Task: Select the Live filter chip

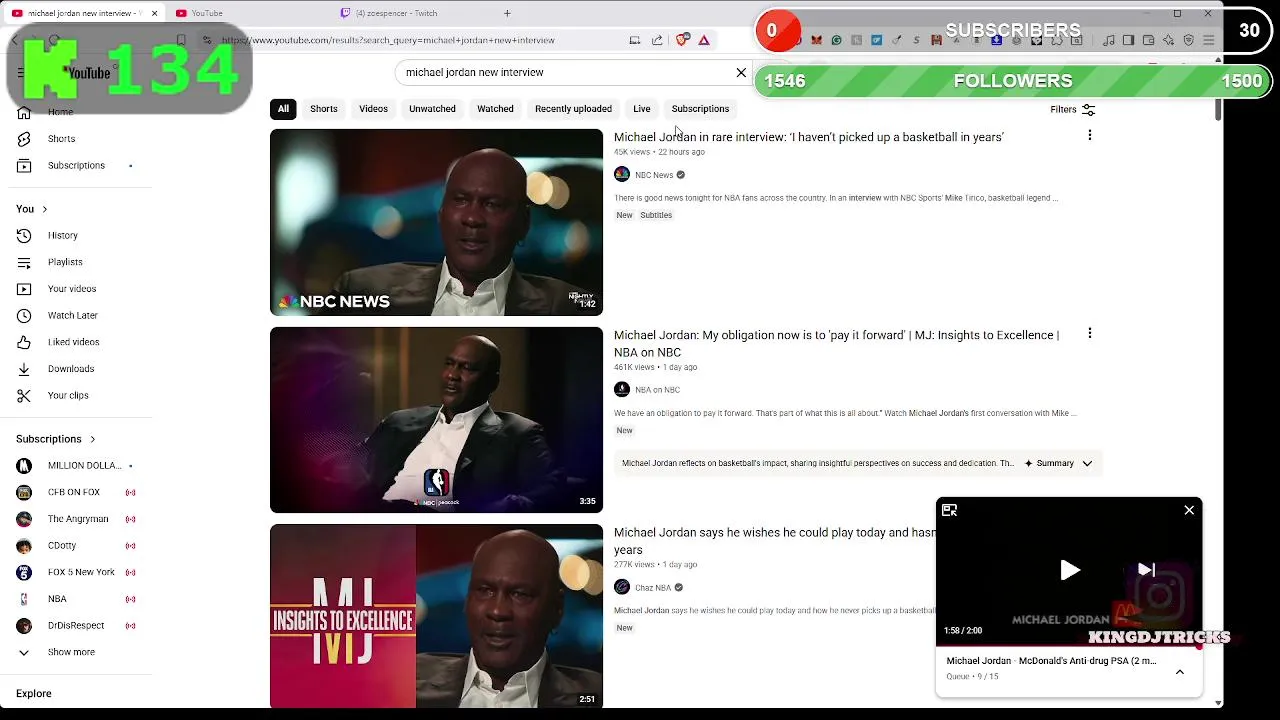Action: pos(641,109)
